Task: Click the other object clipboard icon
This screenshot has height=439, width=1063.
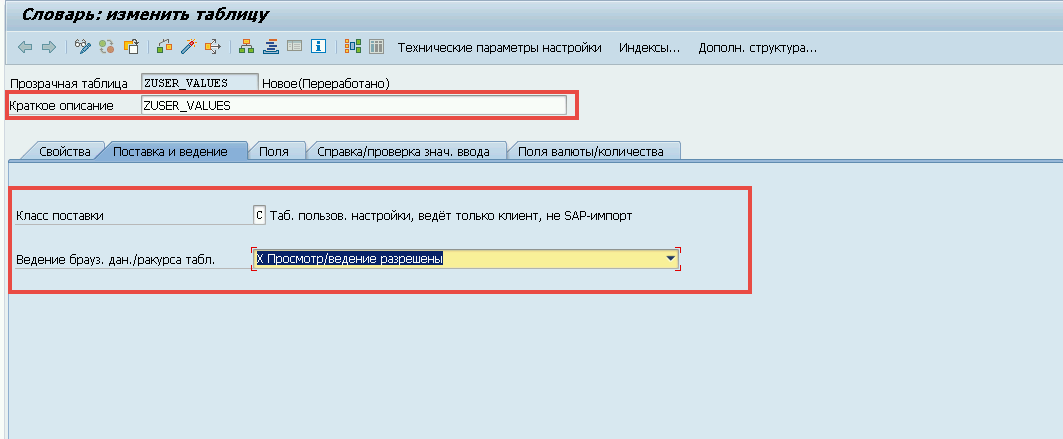Action: (x=130, y=47)
